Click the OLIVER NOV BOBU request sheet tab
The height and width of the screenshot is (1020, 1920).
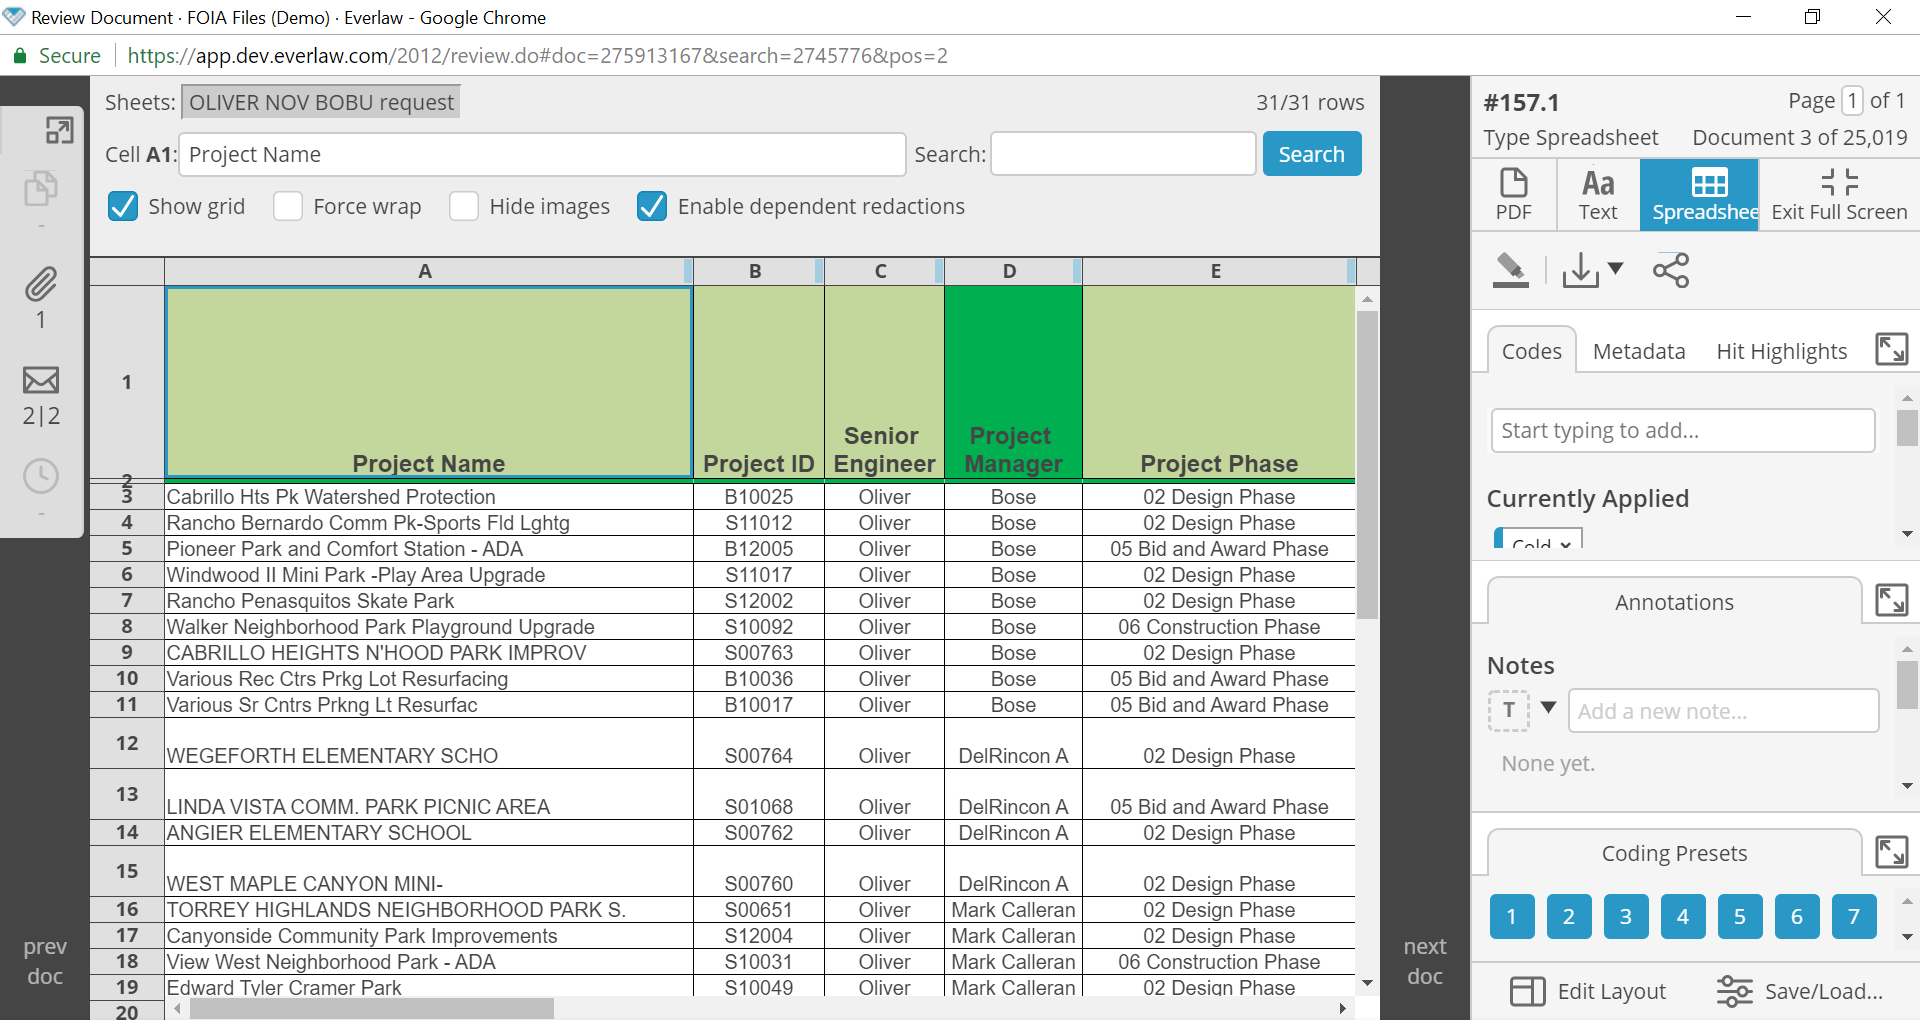click(320, 101)
